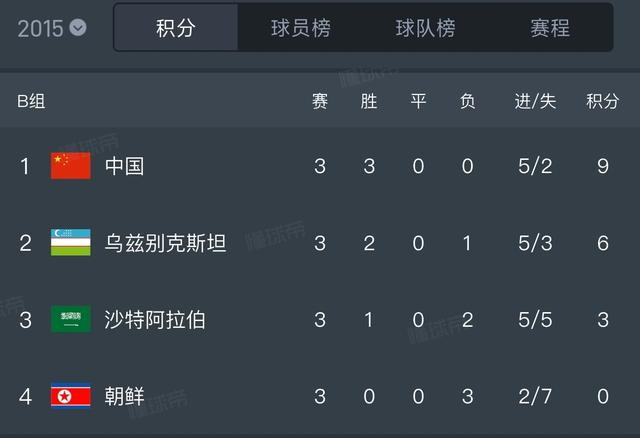The image size is (640, 438).
Task: Click the Saudi Arabia flag icon
Action: point(71,320)
